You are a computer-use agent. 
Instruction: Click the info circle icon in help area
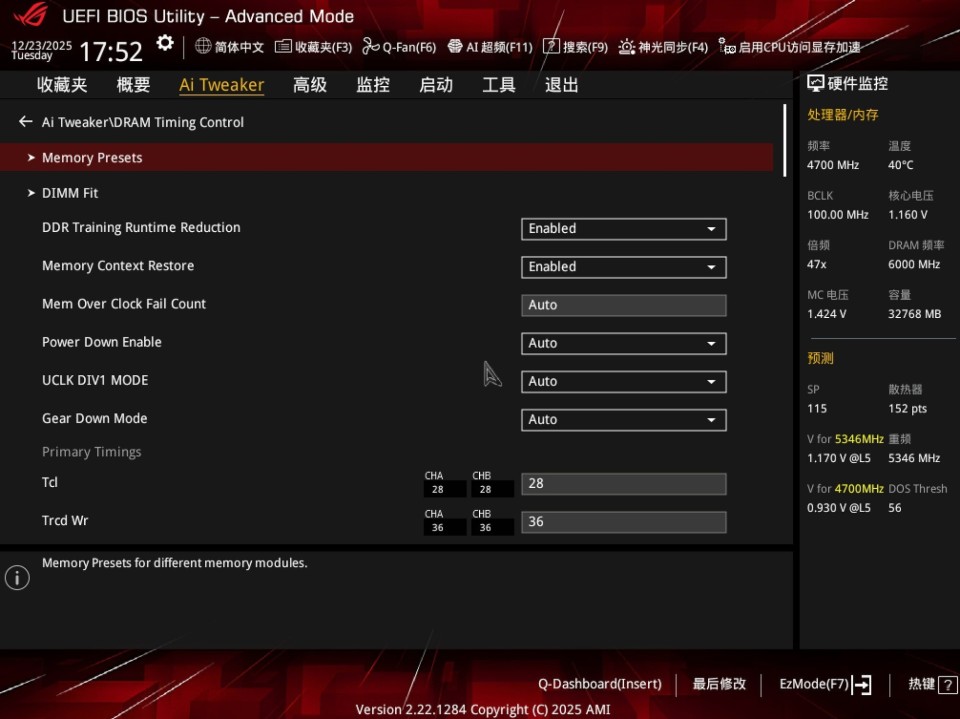(17, 578)
